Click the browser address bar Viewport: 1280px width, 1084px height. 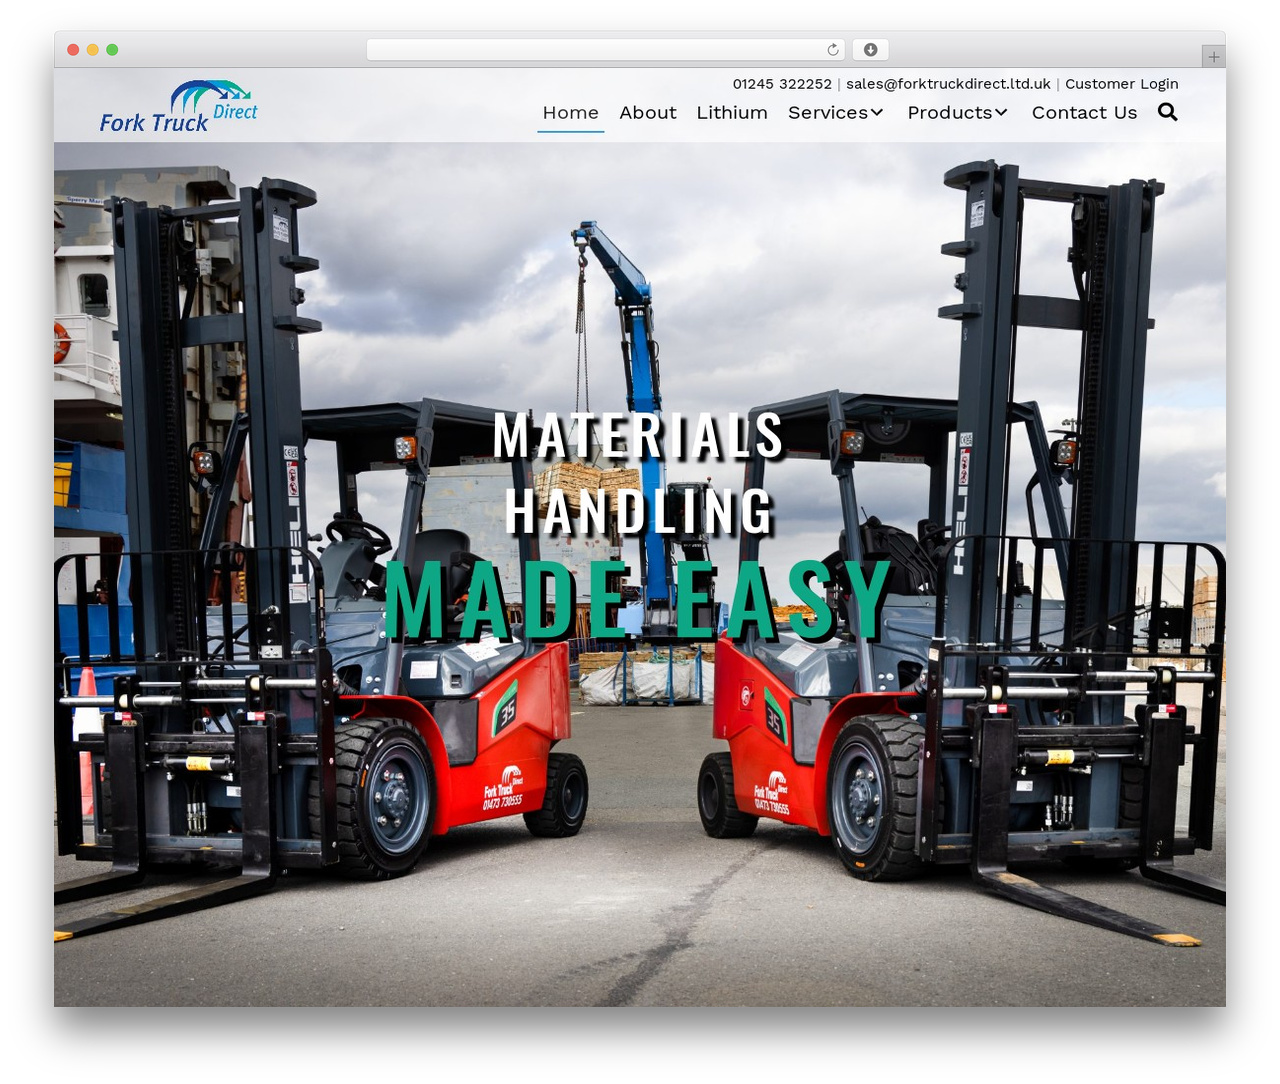point(605,50)
